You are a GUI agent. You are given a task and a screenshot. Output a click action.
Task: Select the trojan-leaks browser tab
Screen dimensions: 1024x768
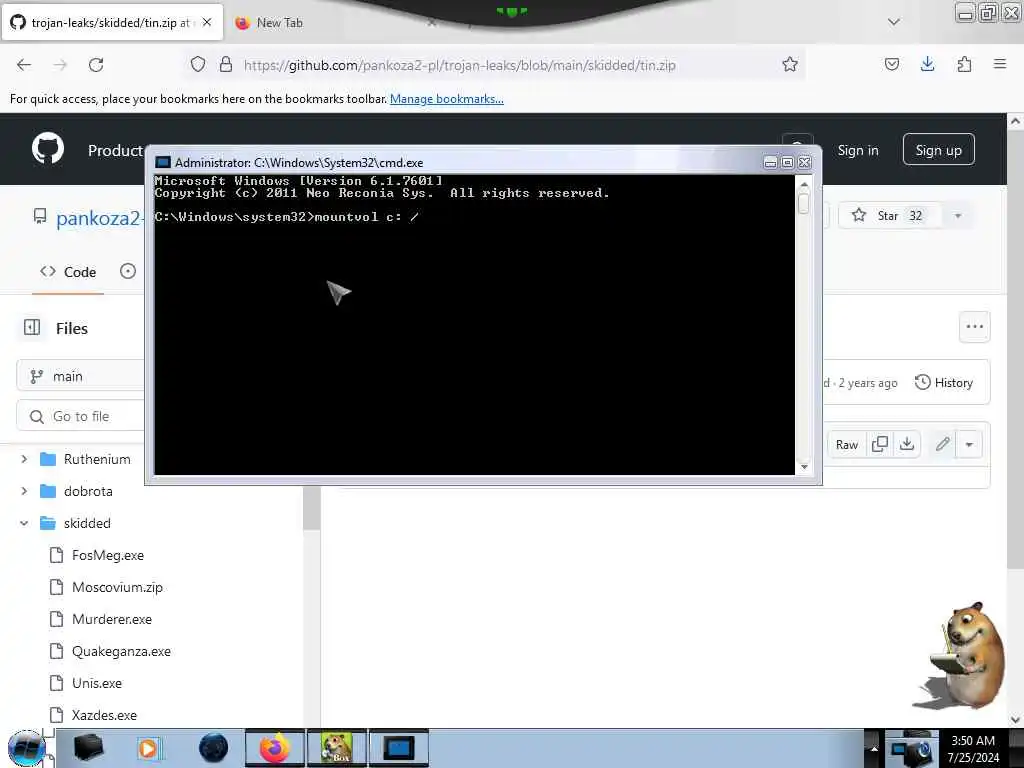coord(111,22)
